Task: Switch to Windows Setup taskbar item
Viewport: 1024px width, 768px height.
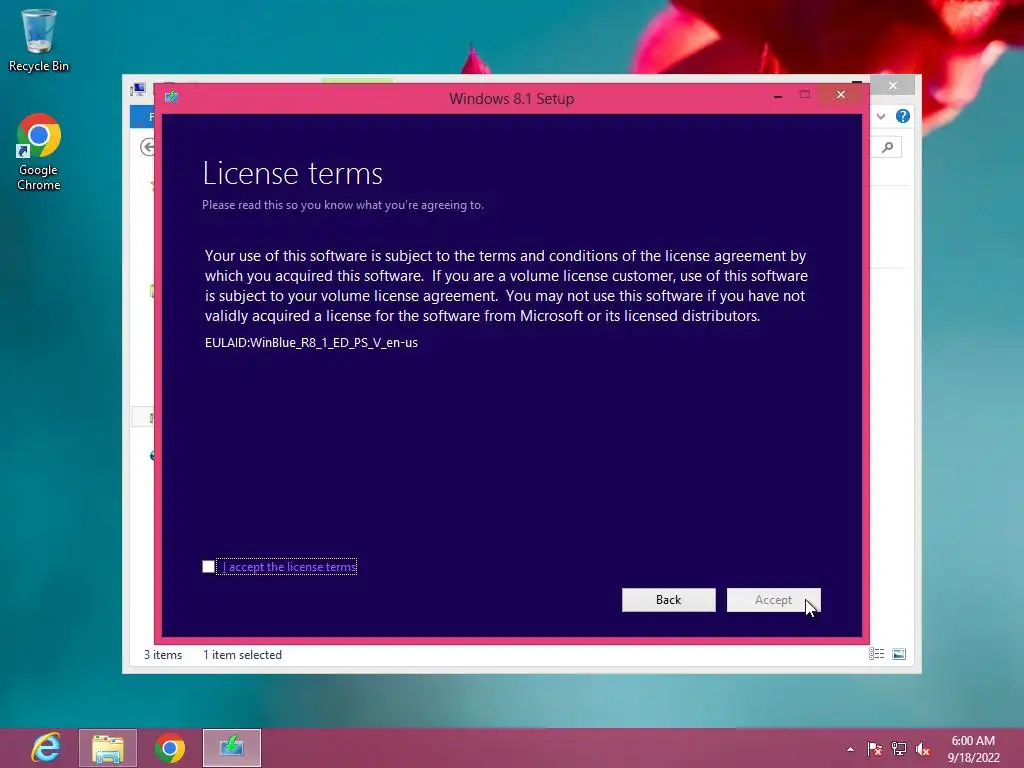Action: point(232,748)
